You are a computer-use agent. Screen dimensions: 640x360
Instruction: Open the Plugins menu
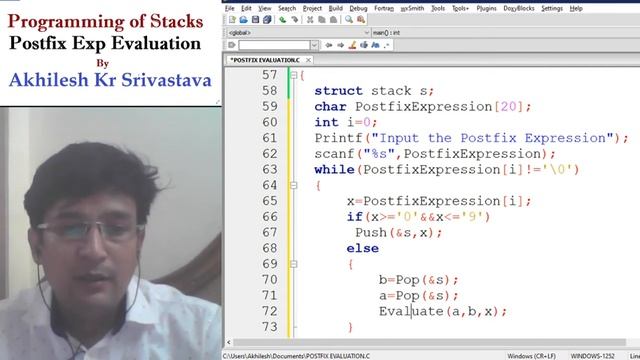(x=486, y=8)
